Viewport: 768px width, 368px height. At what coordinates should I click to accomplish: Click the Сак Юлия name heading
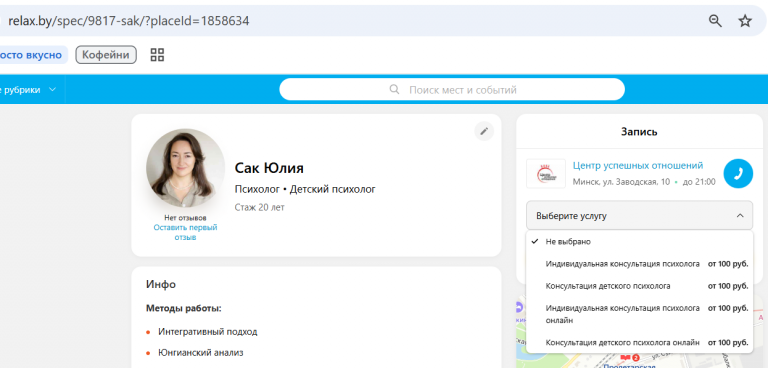269,168
